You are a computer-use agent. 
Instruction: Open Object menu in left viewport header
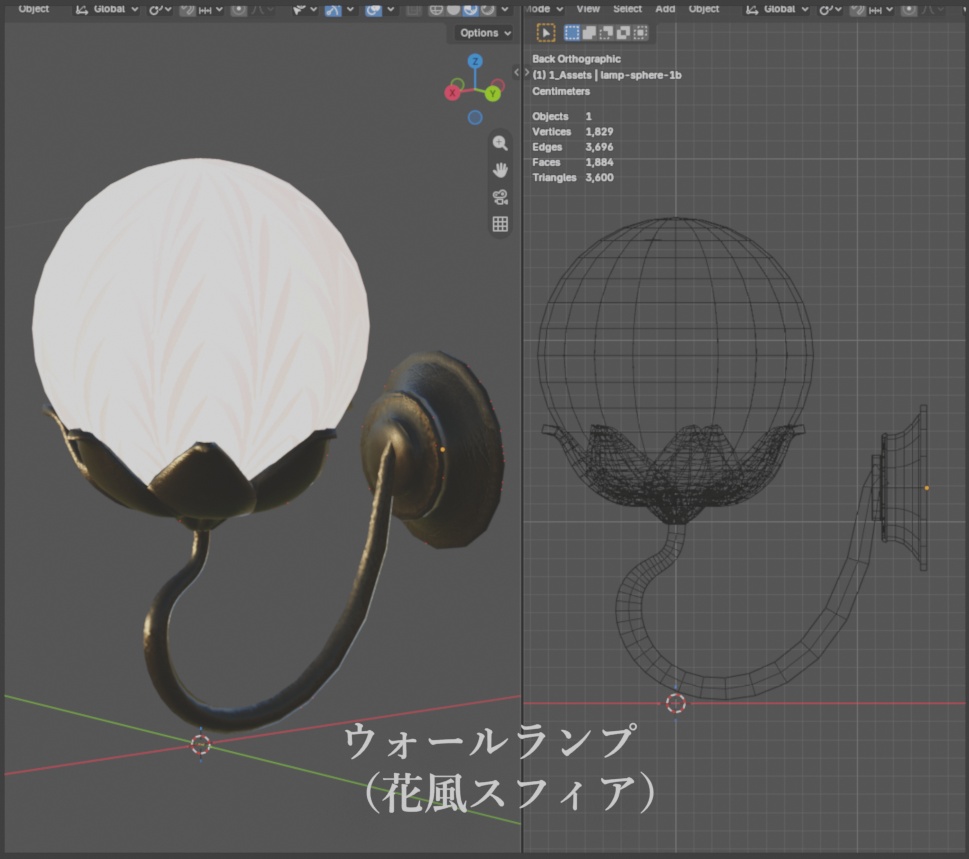pyautogui.click(x=33, y=9)
